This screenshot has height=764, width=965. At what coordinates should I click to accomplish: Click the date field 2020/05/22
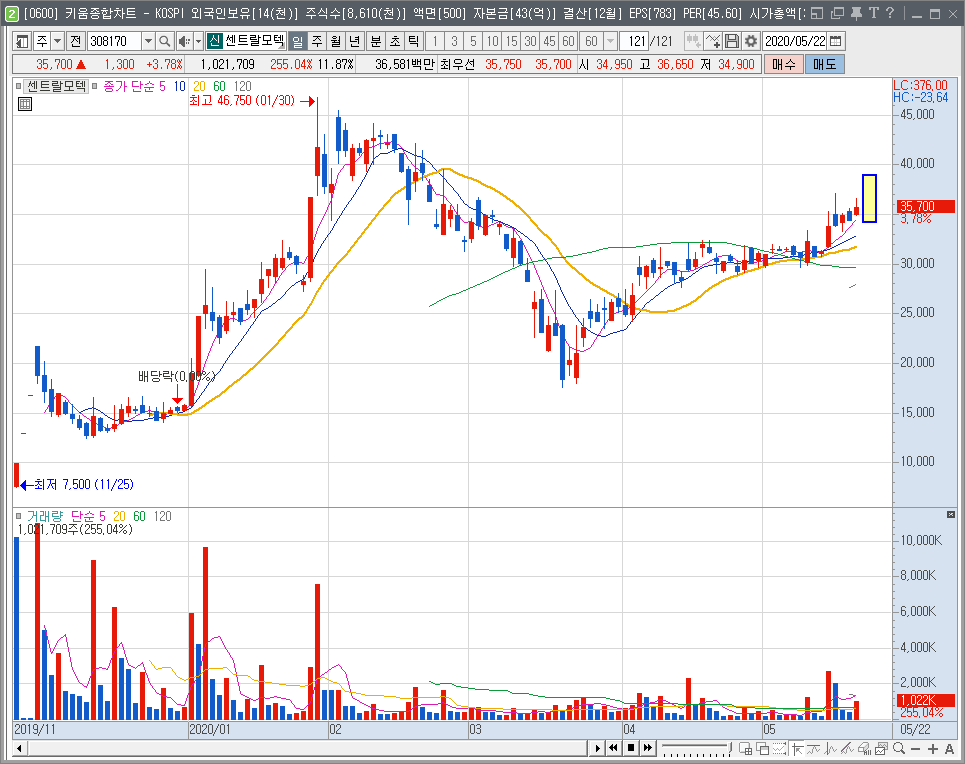click(796, 41)
